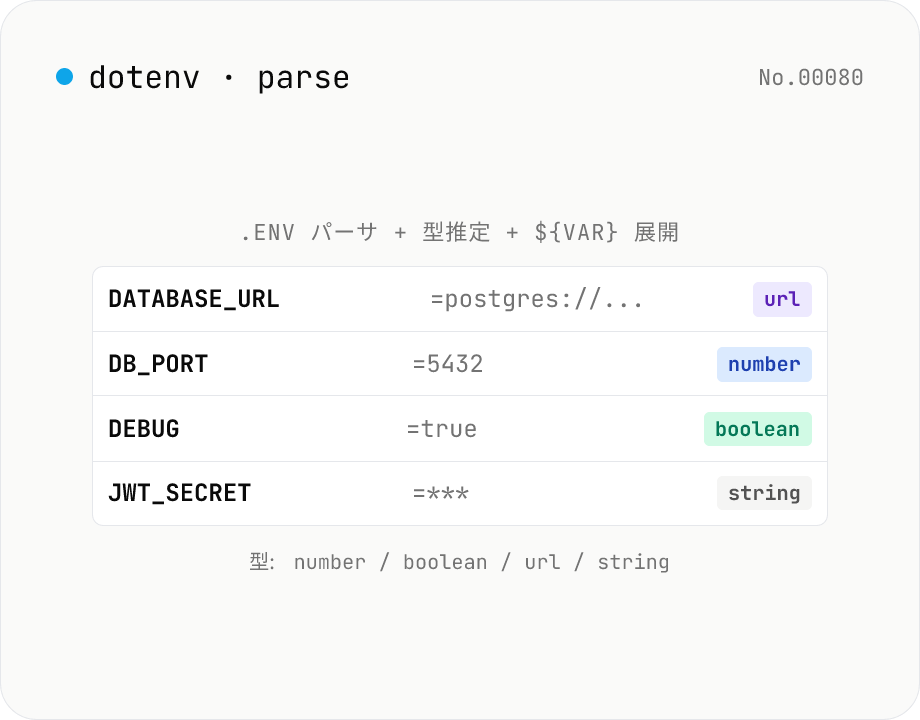Click the '.ENV パーサ + 型推定' subtitle line
The width and height of the screenshot is (920, 720).
[460, 232]
